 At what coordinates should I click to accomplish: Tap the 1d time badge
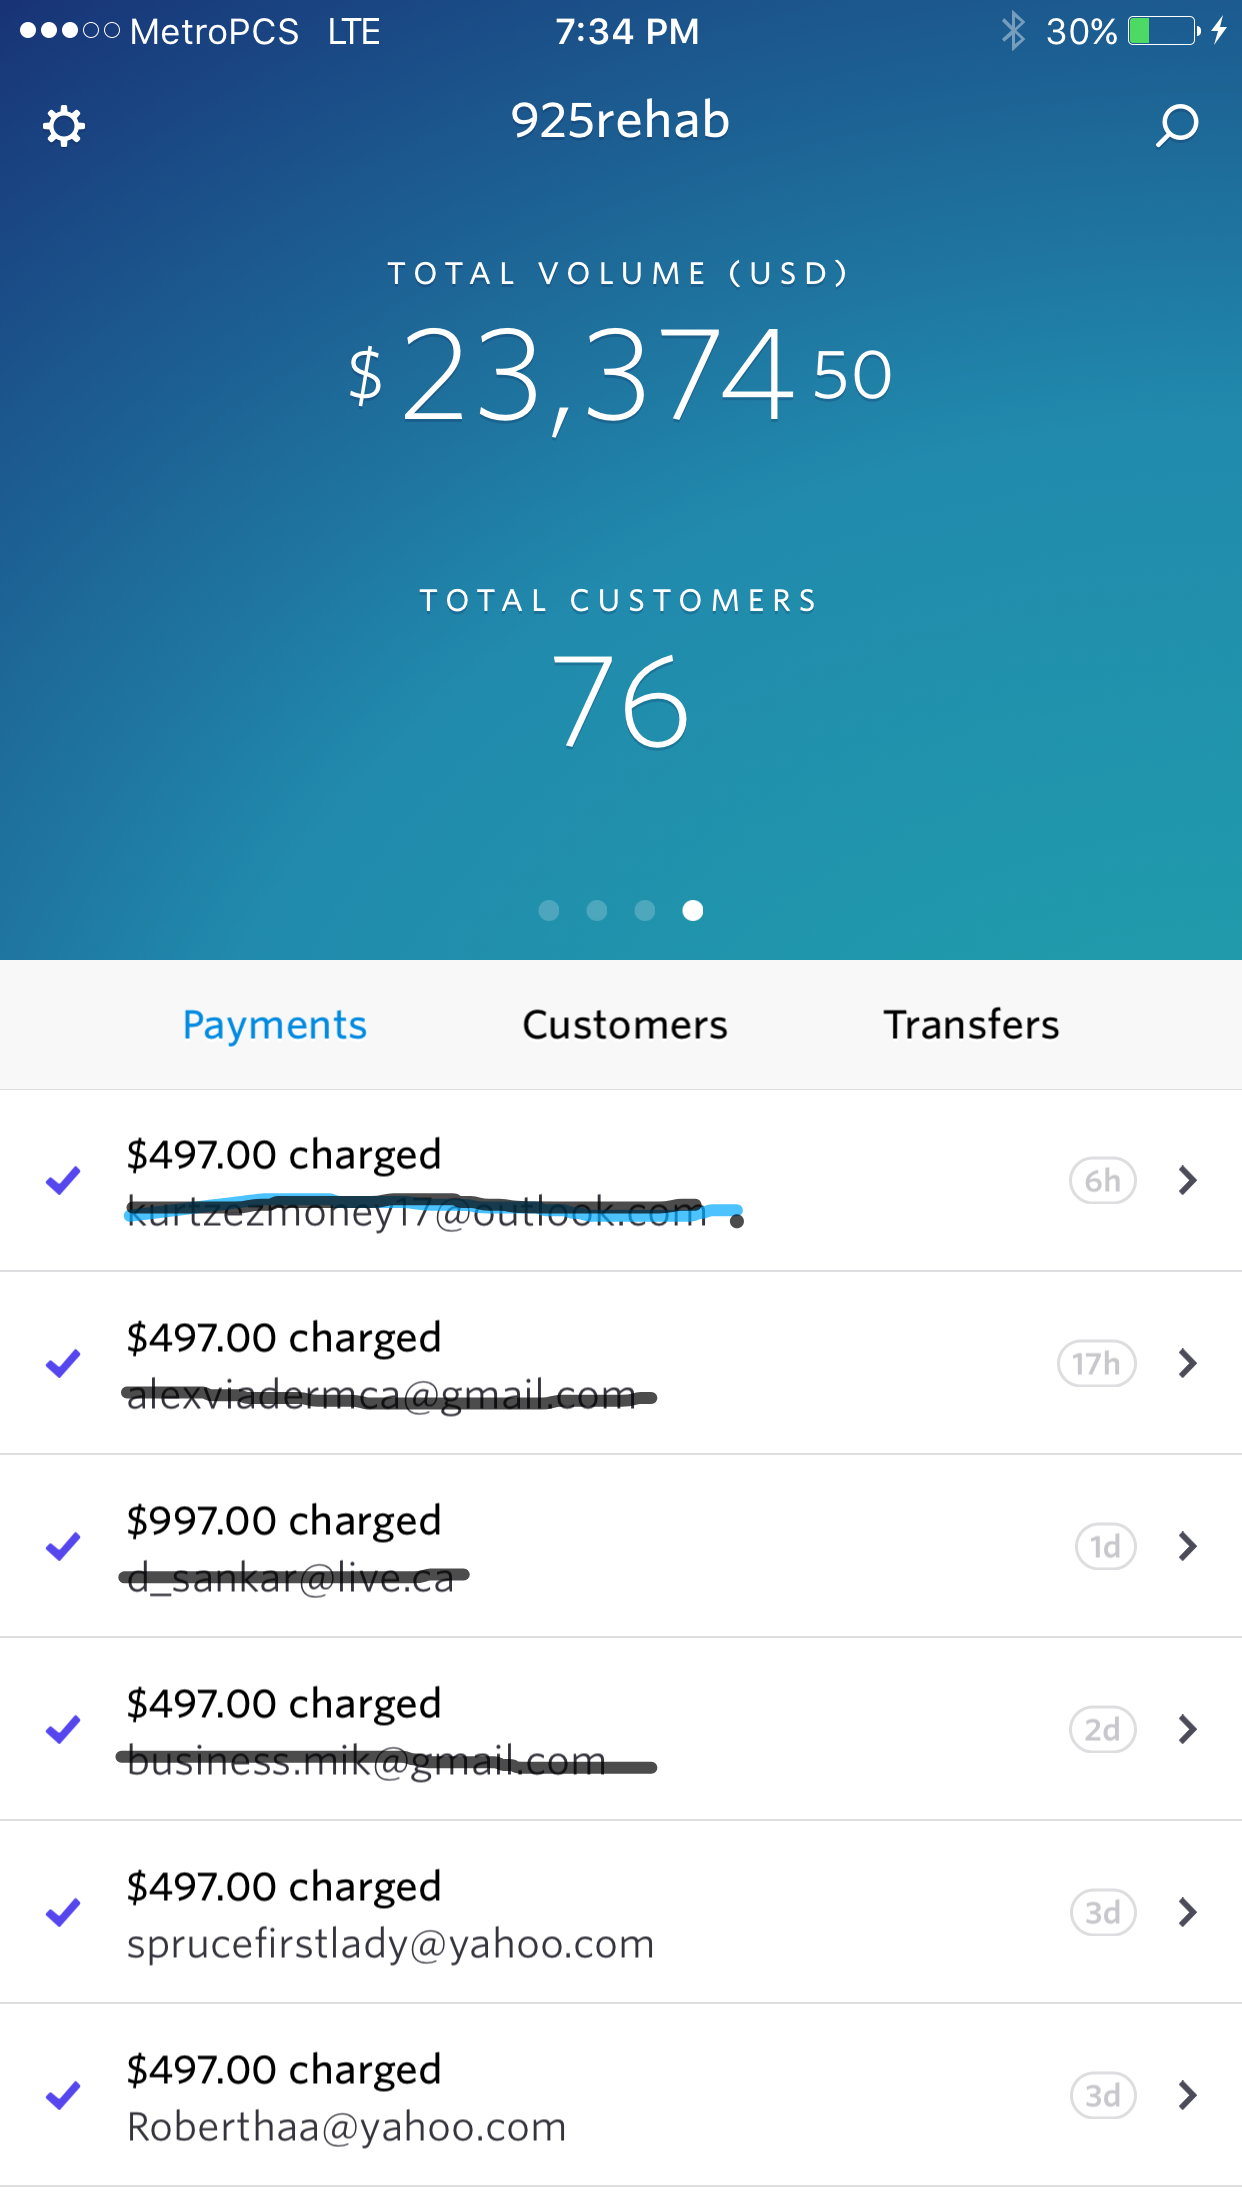(1105, 1547)
